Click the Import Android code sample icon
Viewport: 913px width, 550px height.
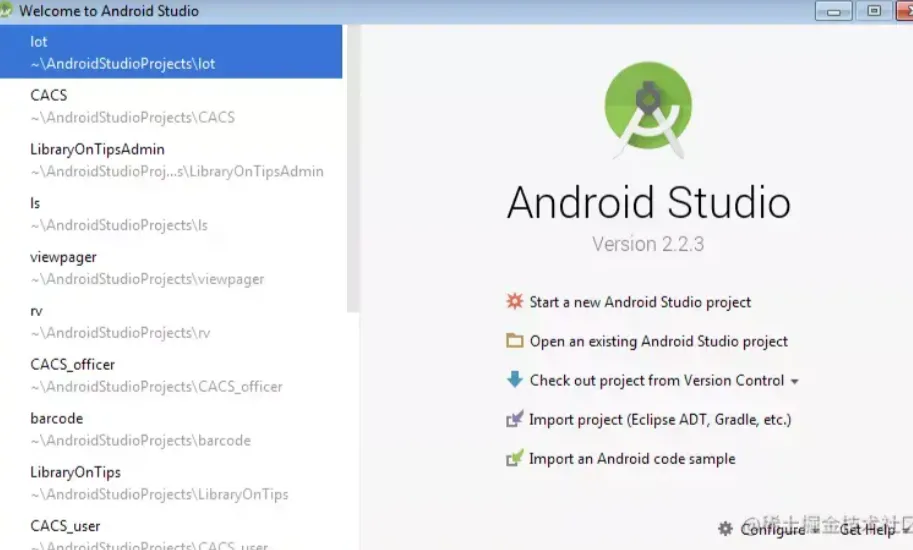pyautogui.click(x=515, y=458)
